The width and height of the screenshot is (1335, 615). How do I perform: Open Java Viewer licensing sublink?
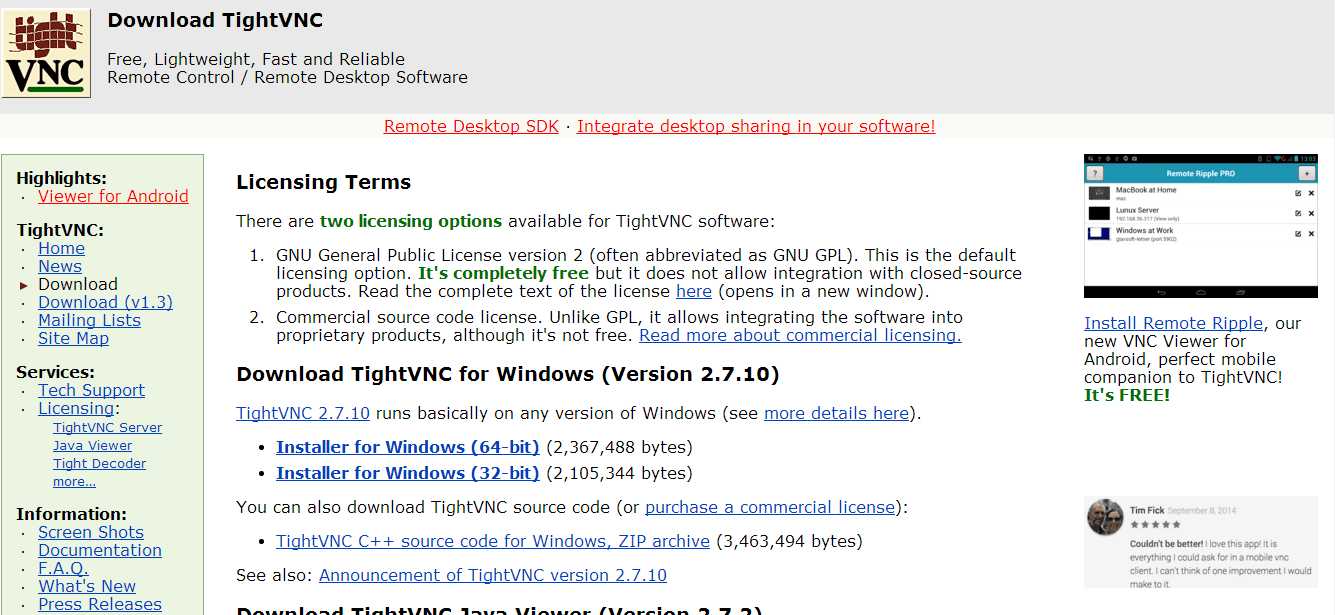tap(92, 445)
